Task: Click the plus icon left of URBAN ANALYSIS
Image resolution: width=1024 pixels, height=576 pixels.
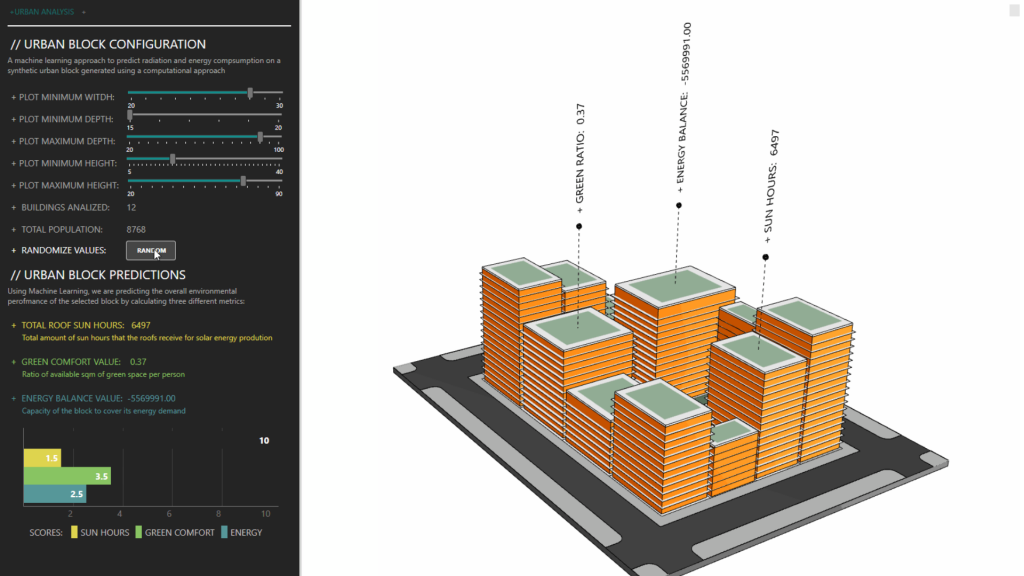Action: [x=11, y=12]
